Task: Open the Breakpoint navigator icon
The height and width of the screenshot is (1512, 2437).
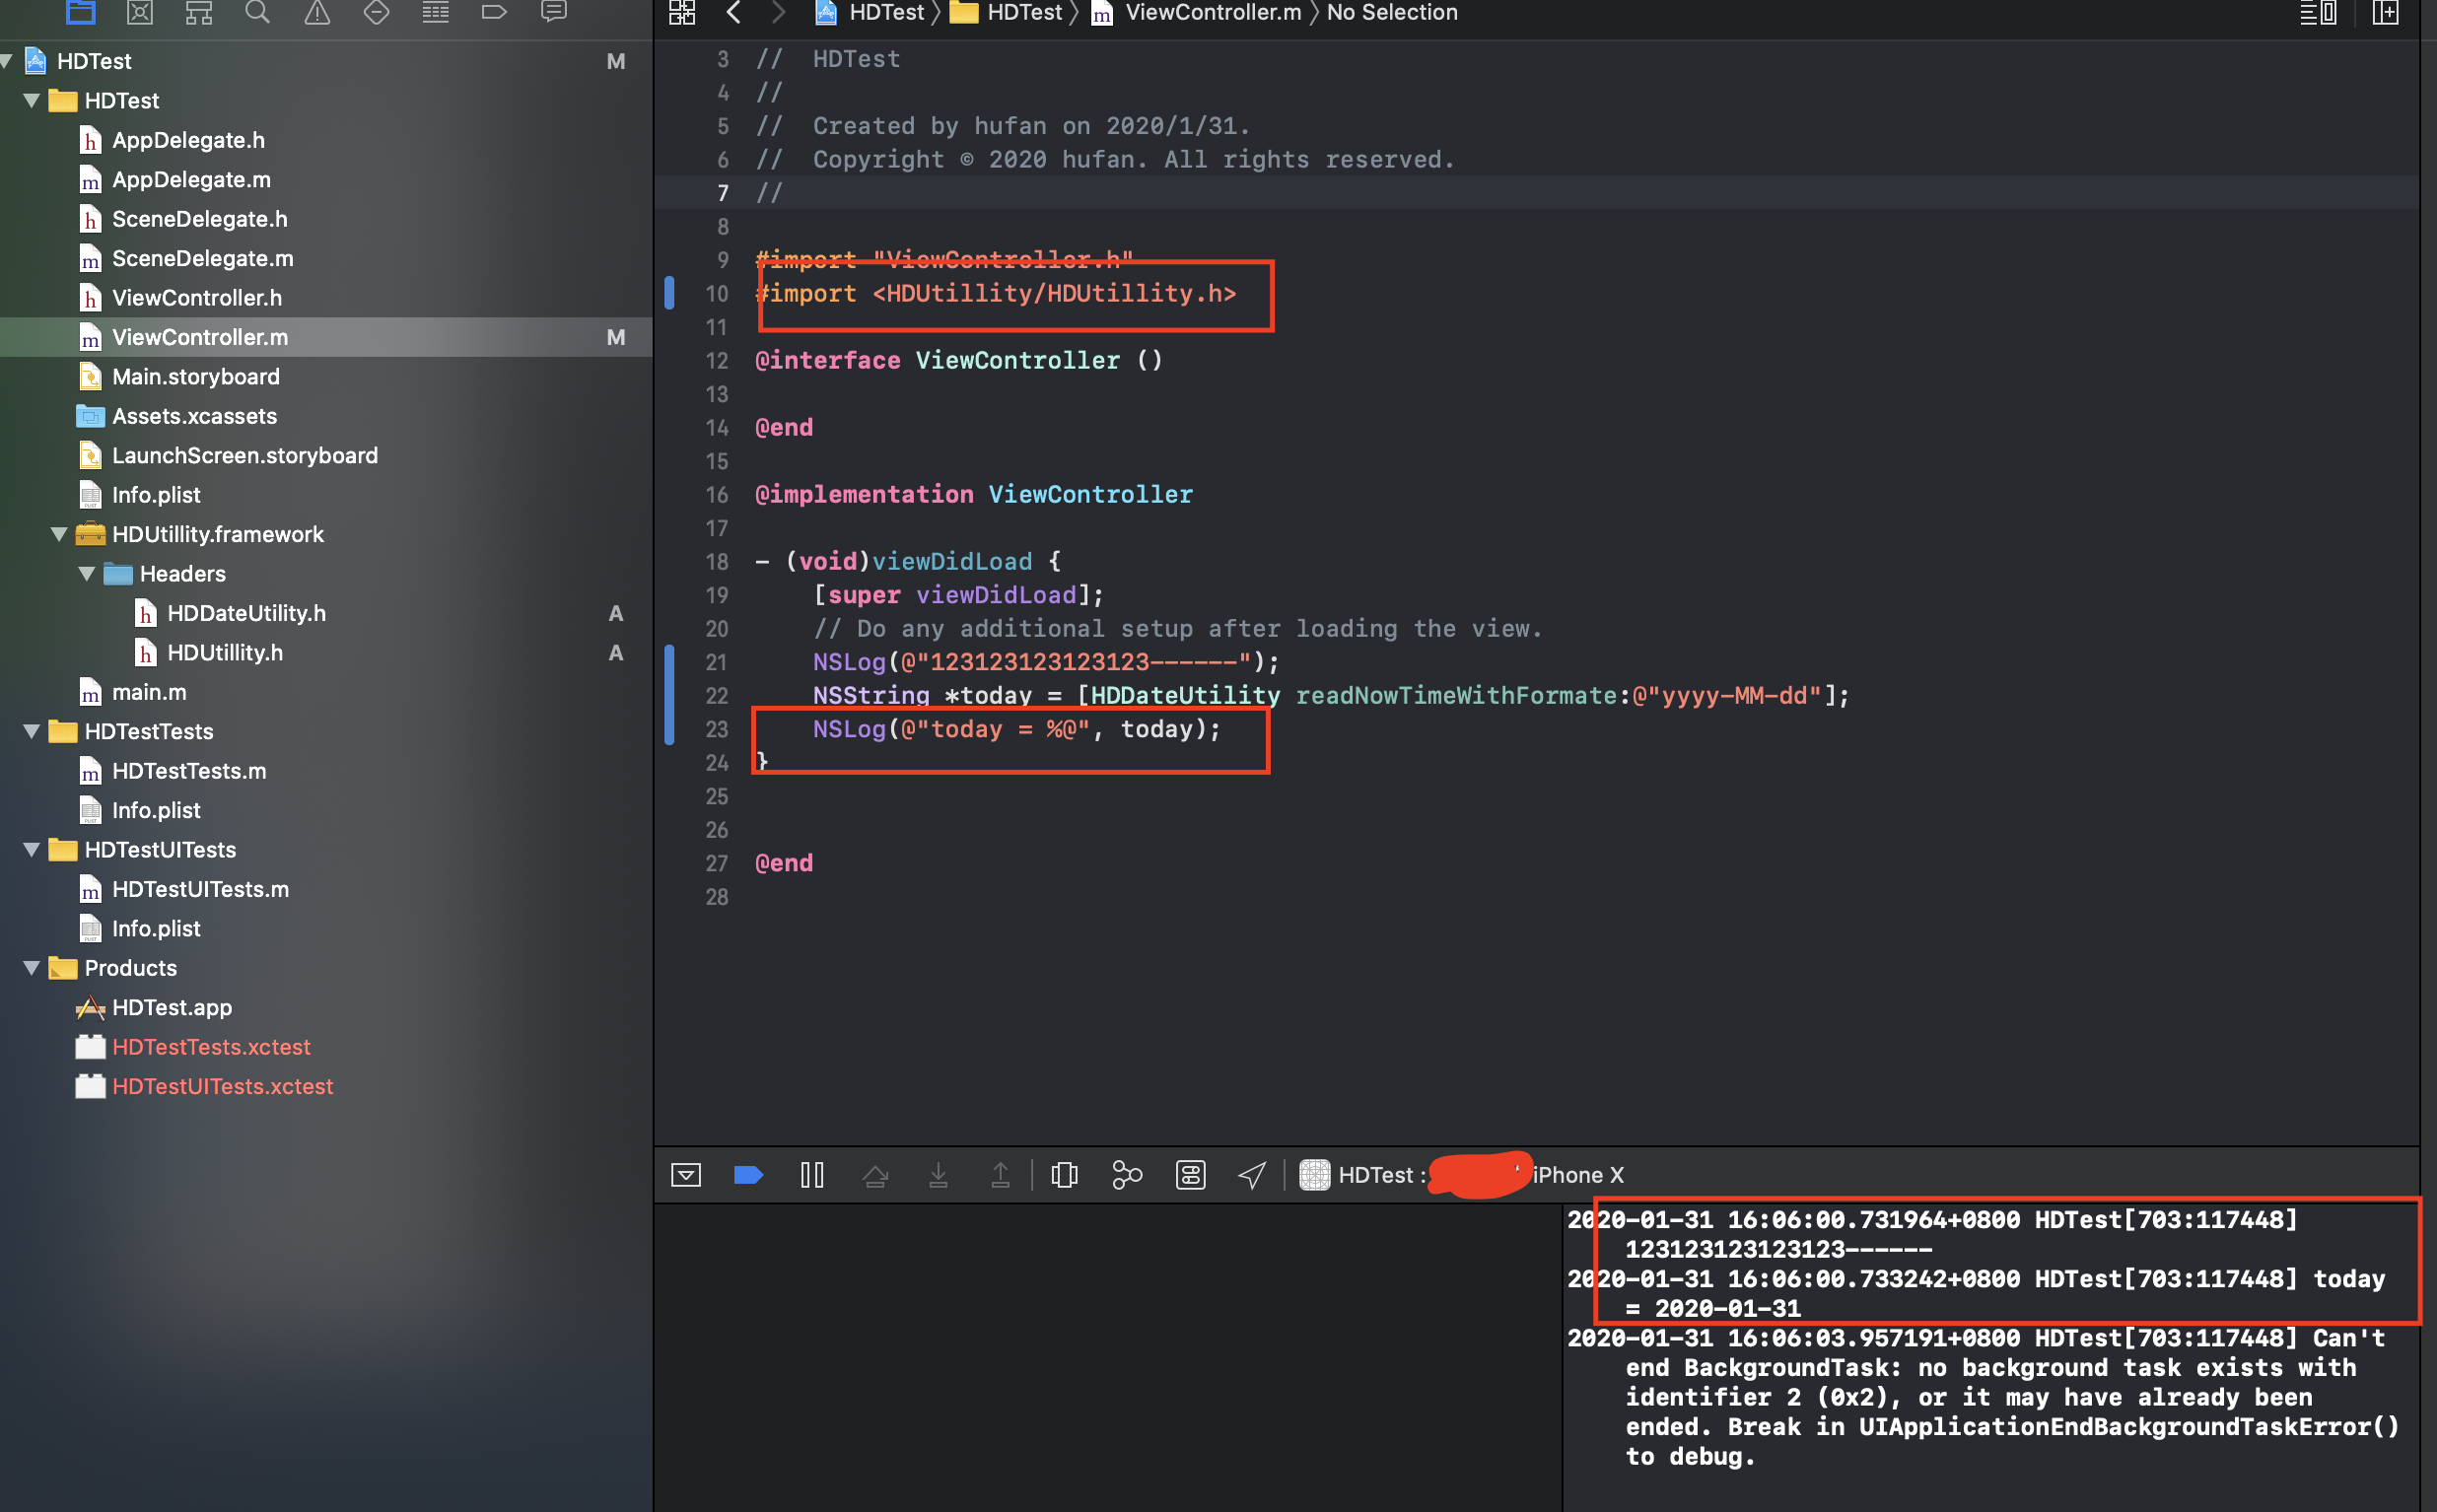Action: pos(494,12)
